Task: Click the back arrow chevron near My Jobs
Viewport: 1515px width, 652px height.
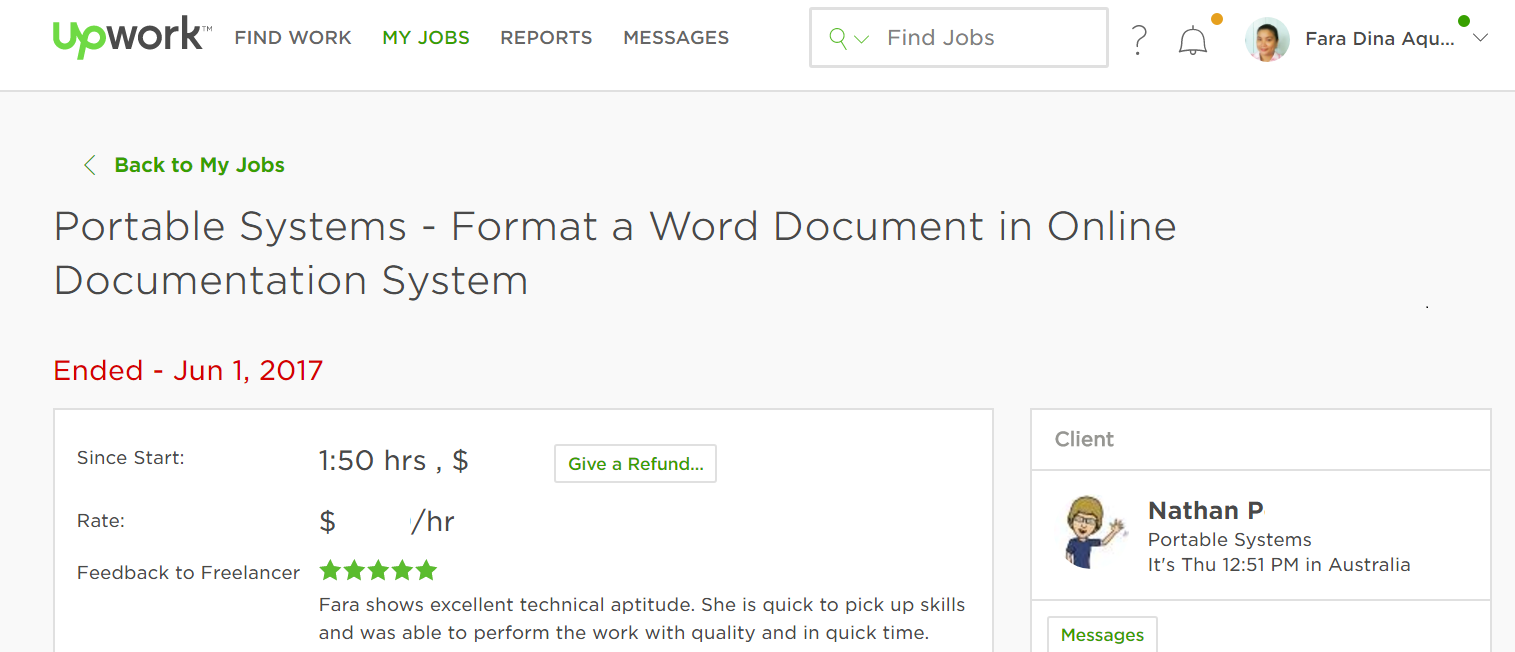Action: pyautogui.click(x=89, y=164)
